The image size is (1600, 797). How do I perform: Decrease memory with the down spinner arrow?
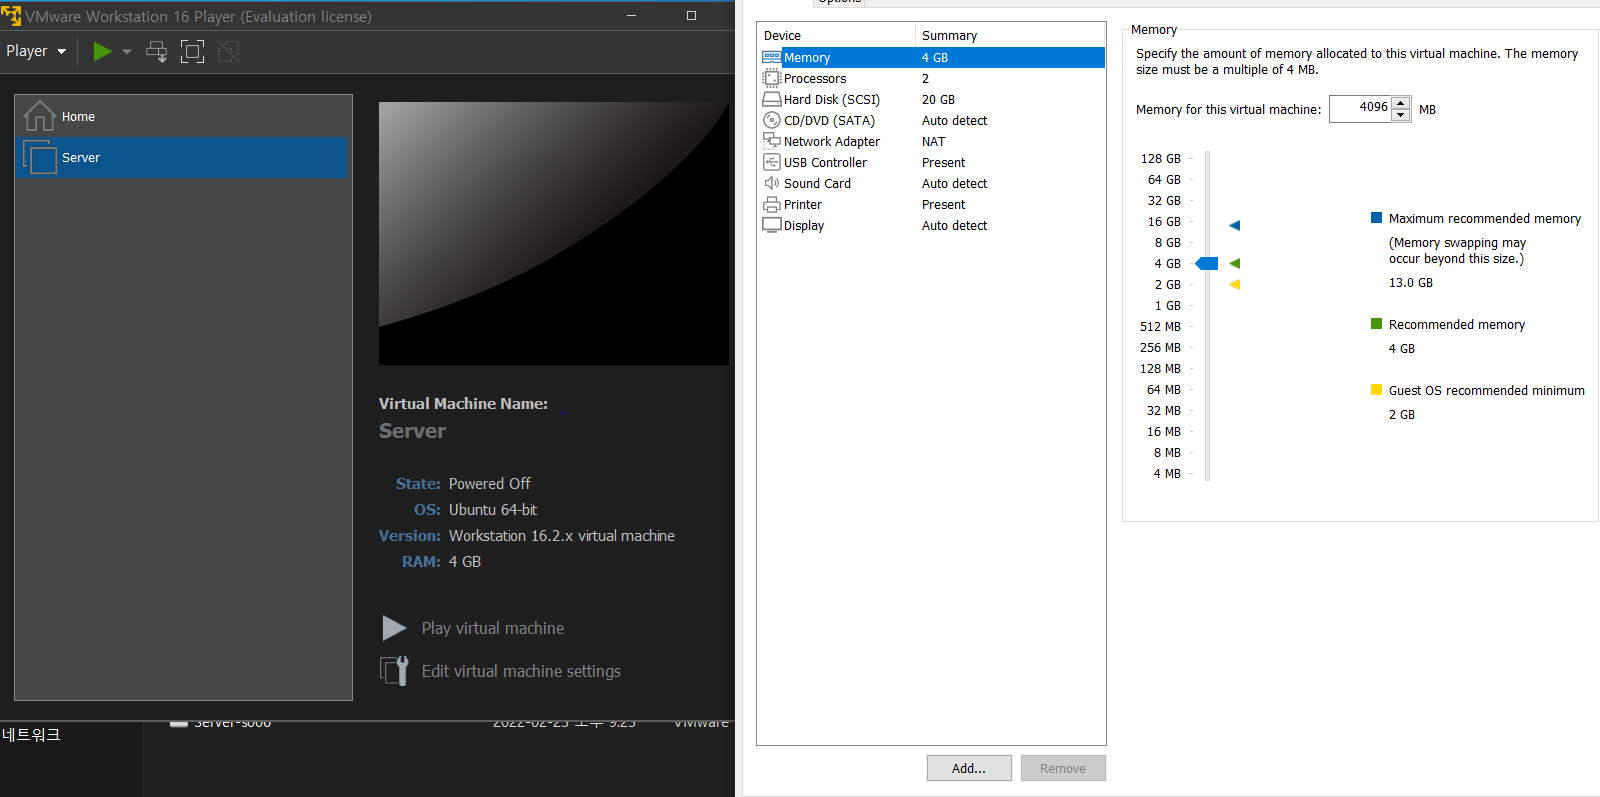click(1401, 115)
